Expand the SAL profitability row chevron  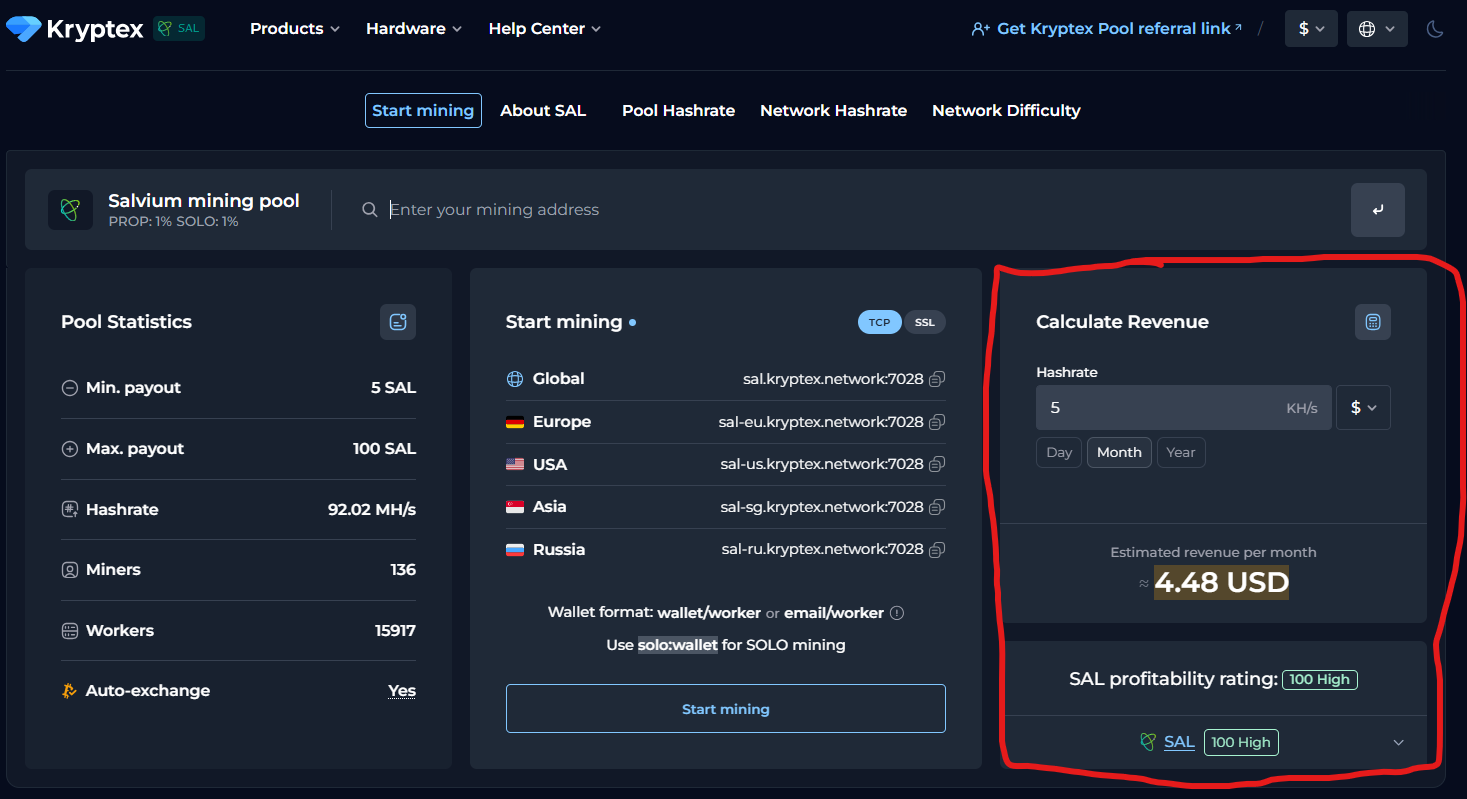(x=1399, y=742)
